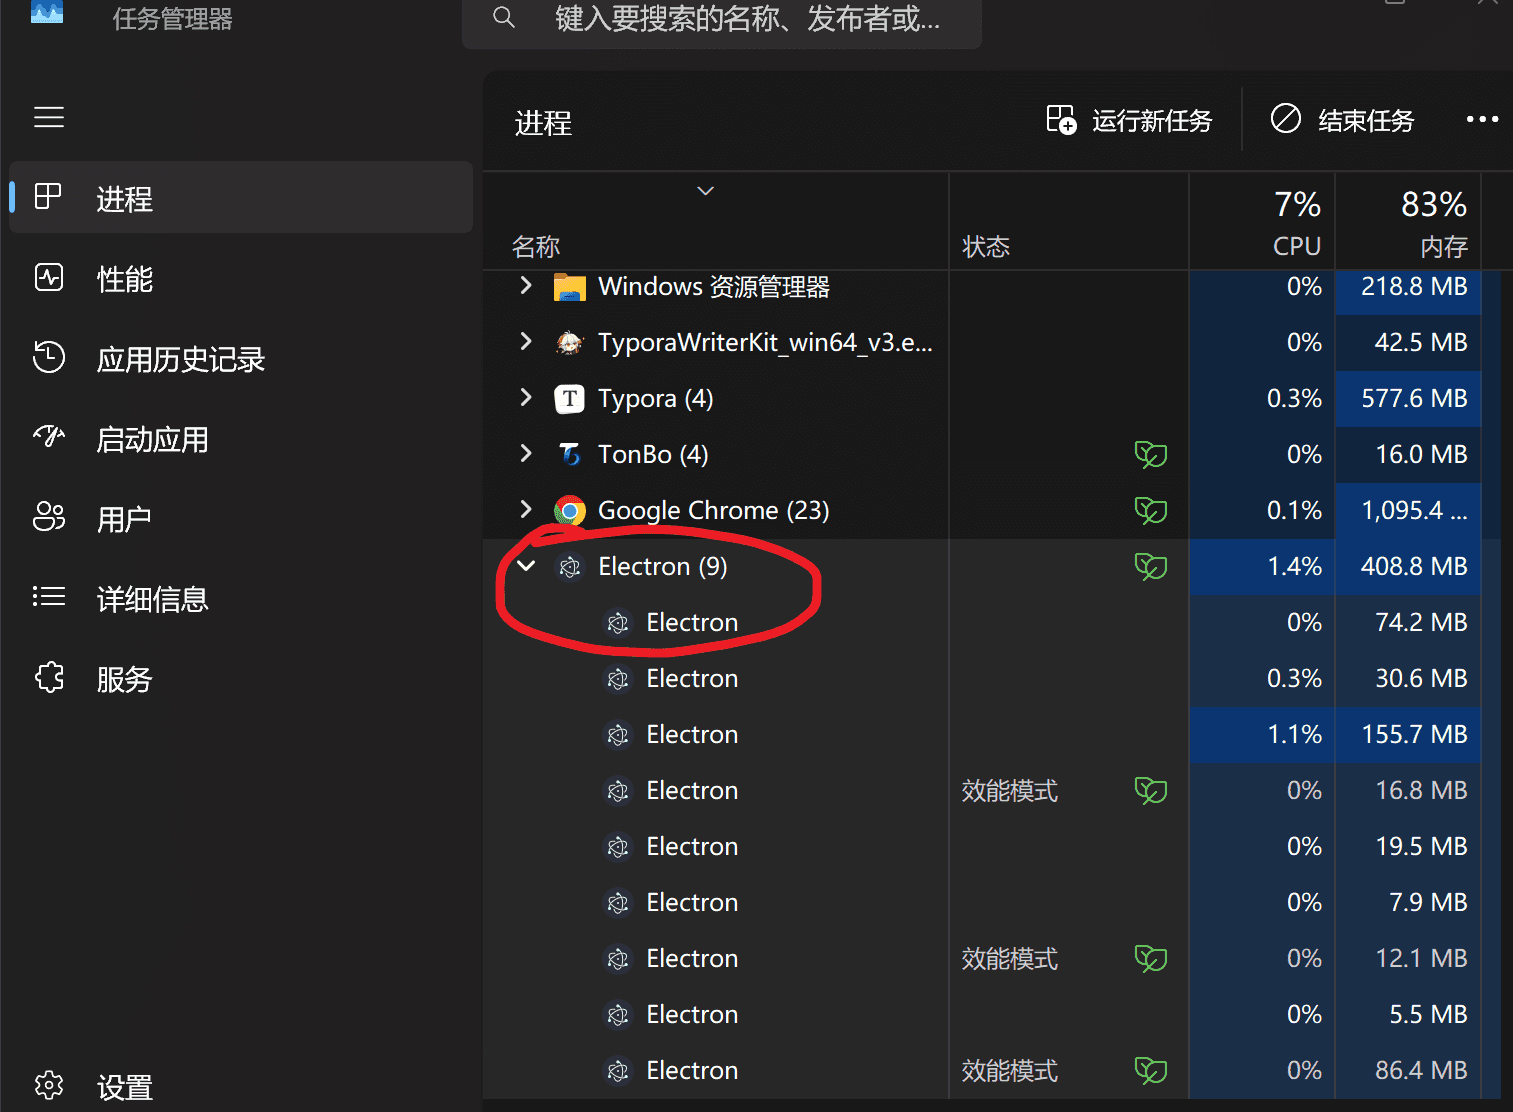
Task: Open the 服务 (Services) page
Action: point(241,678)
